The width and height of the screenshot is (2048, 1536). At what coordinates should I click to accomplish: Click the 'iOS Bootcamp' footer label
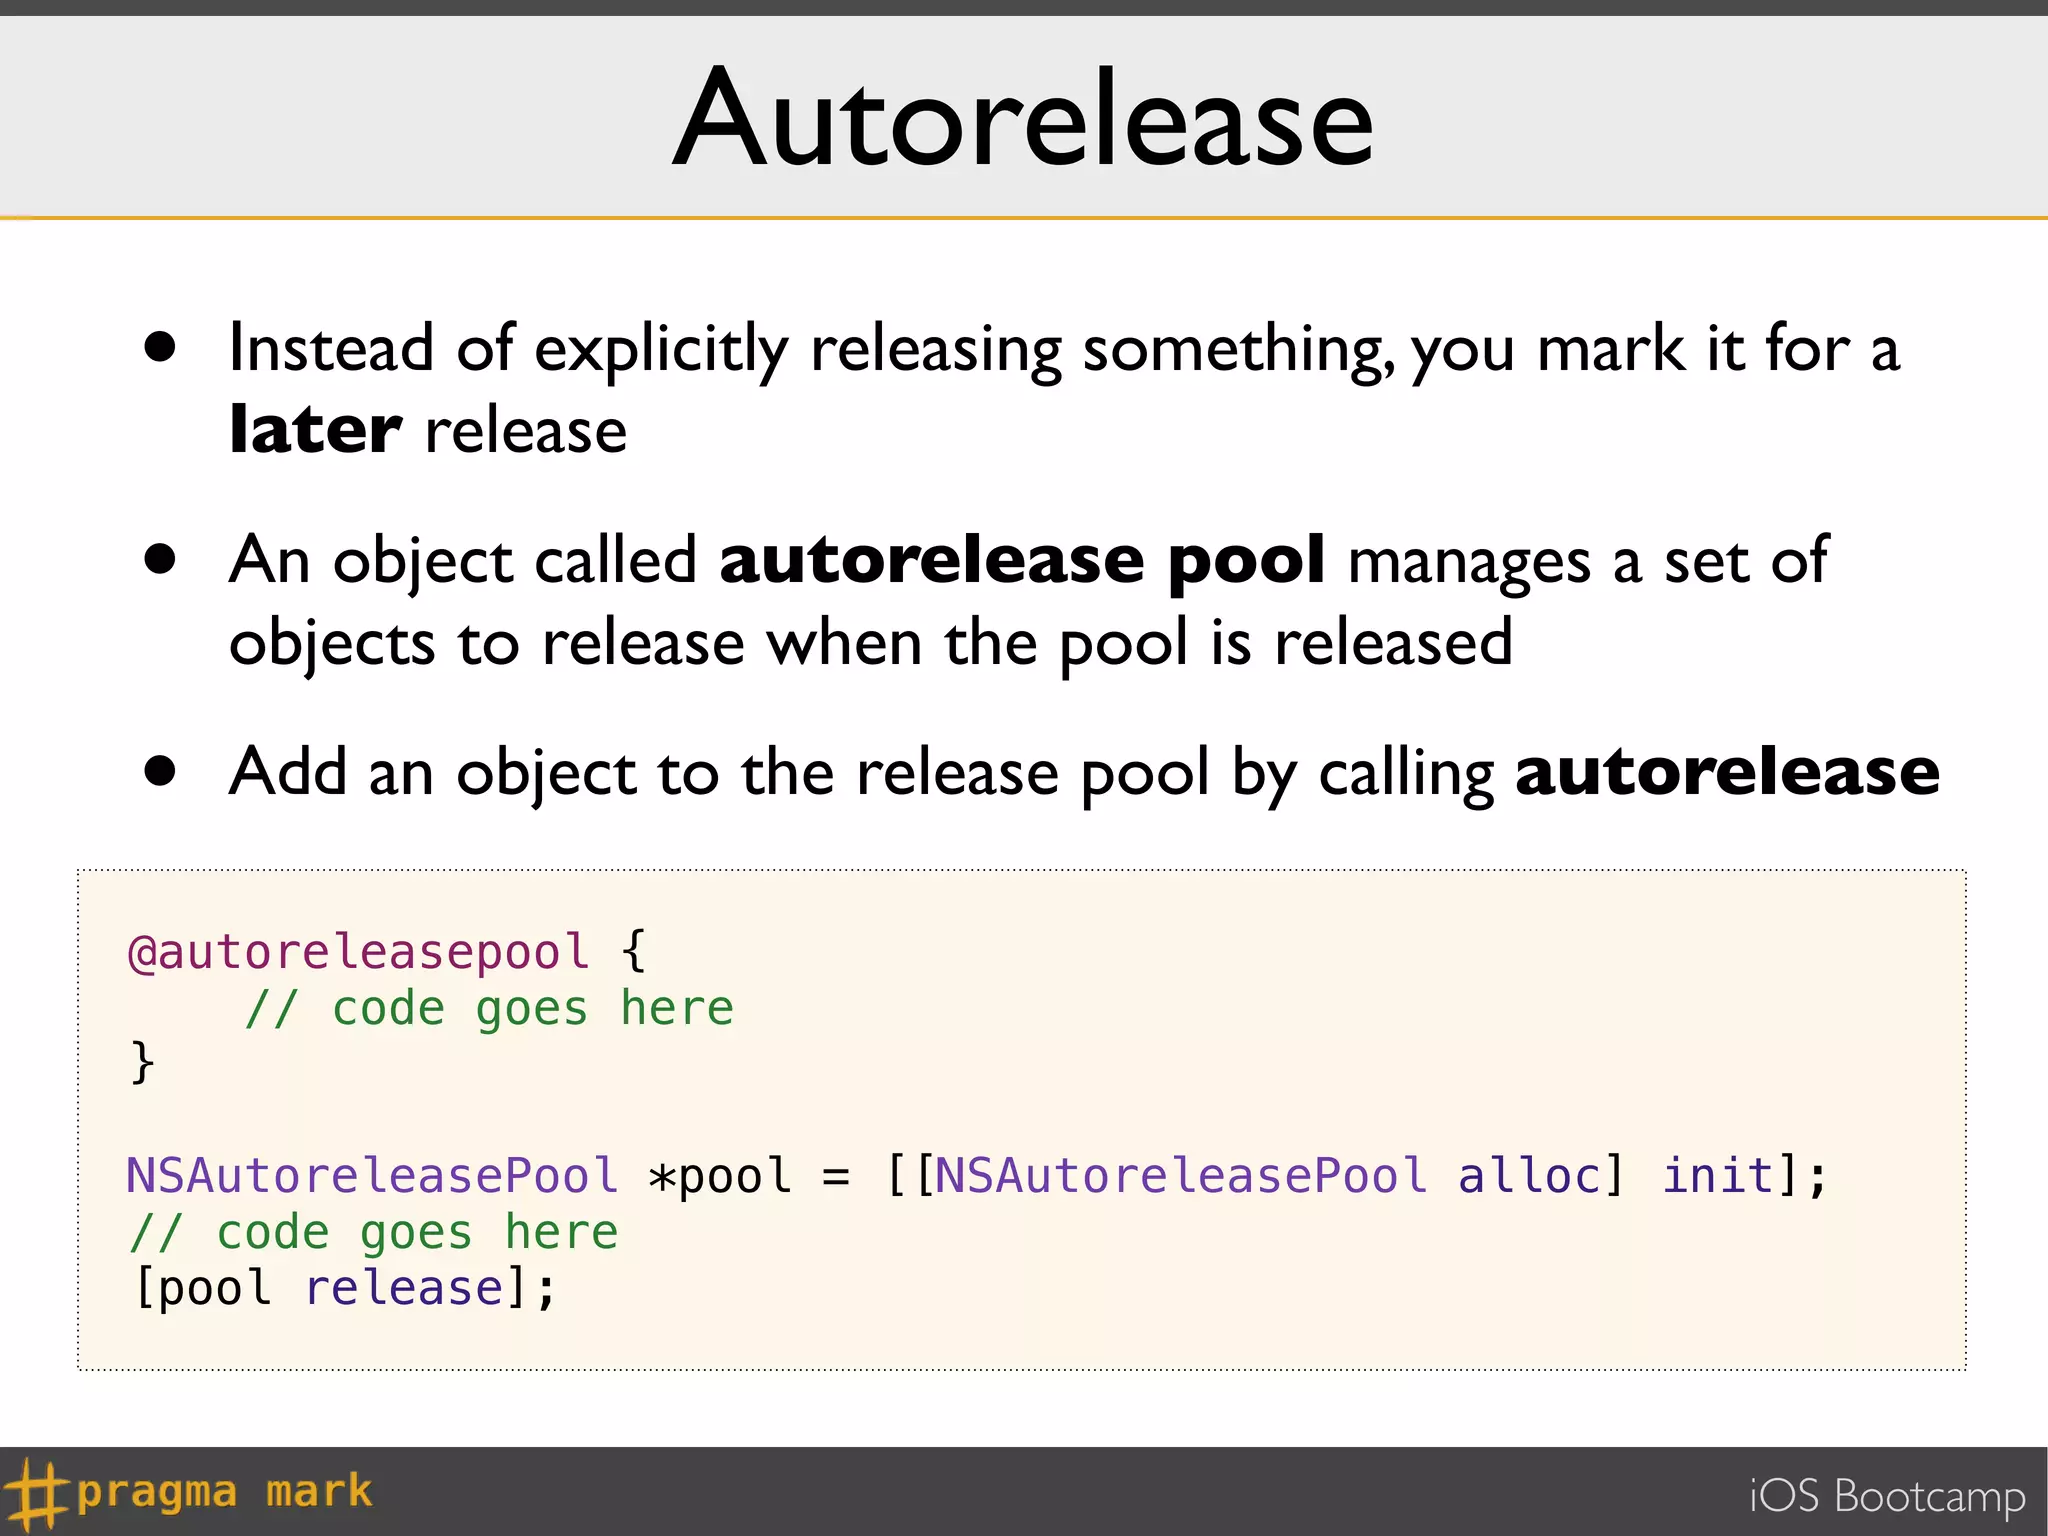[x=1888, y=1497]
